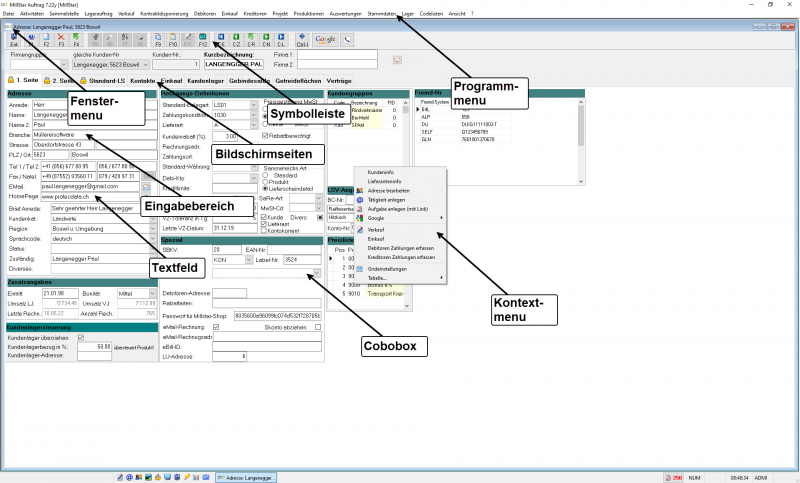
Task: Click the Kundenrabatt (%) field
Action: tap(225, 136)
